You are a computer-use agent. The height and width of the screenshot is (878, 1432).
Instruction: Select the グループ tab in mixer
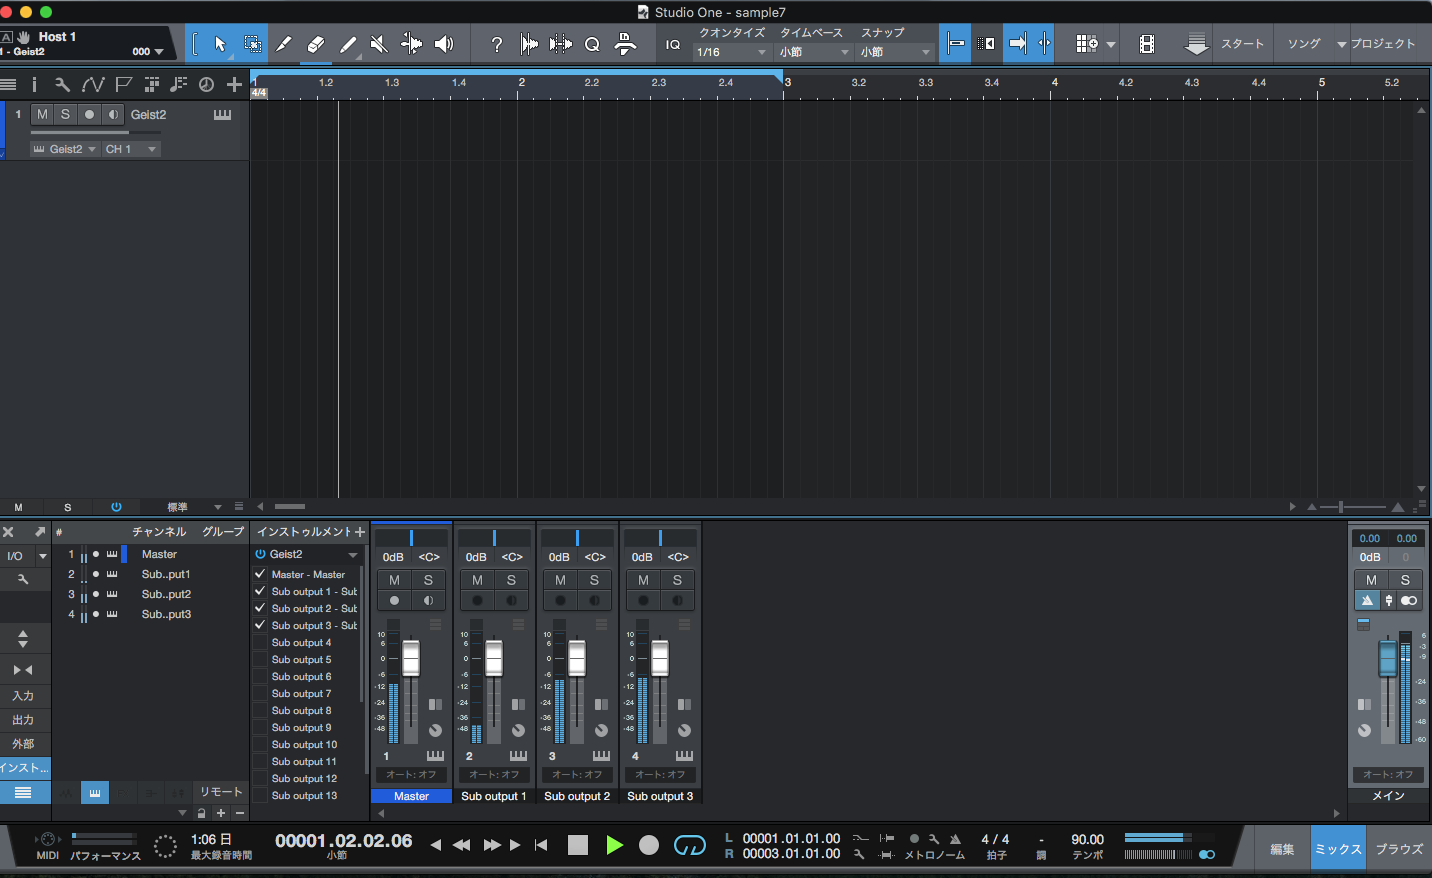(223, 532)
